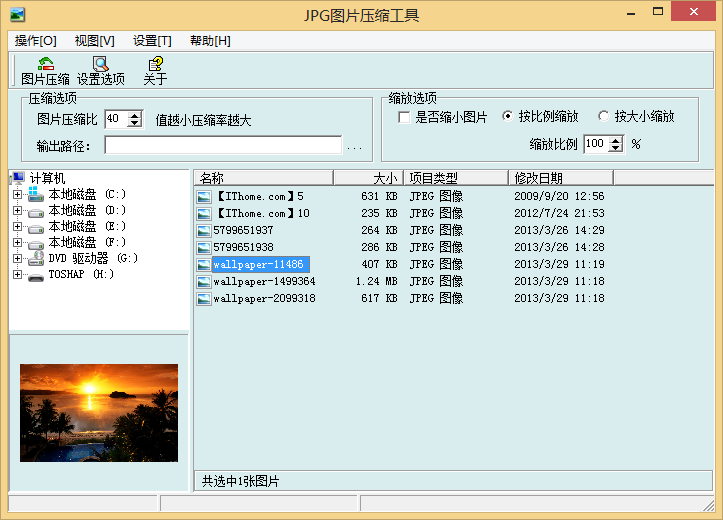Click the file icon of wallpaper-11486
Screen dimensions: 723x520
(x=204, y=265)
